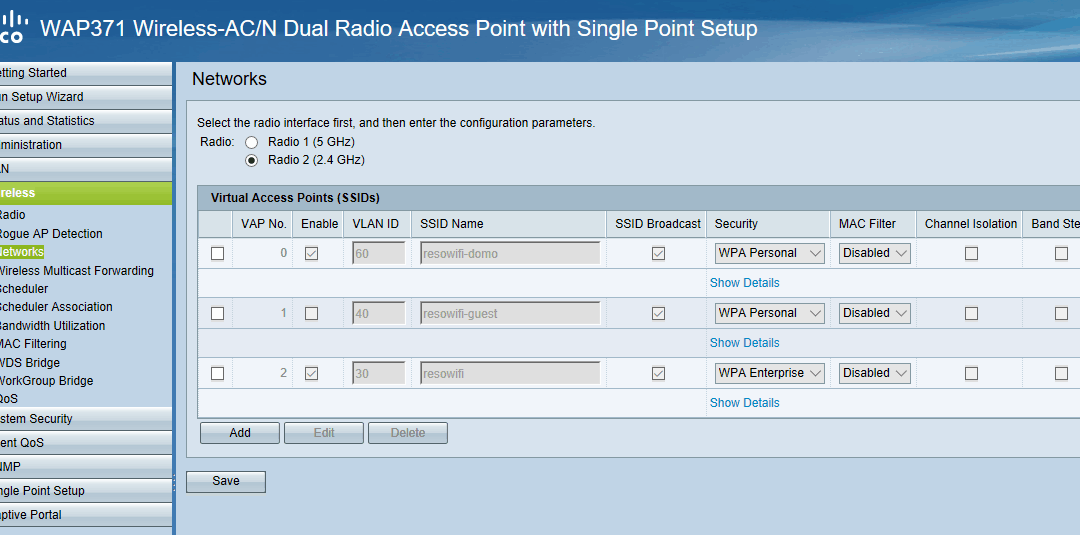Tick the row checkbox for VAP 0
1080x535 pixels.
(x=218, y=253)
